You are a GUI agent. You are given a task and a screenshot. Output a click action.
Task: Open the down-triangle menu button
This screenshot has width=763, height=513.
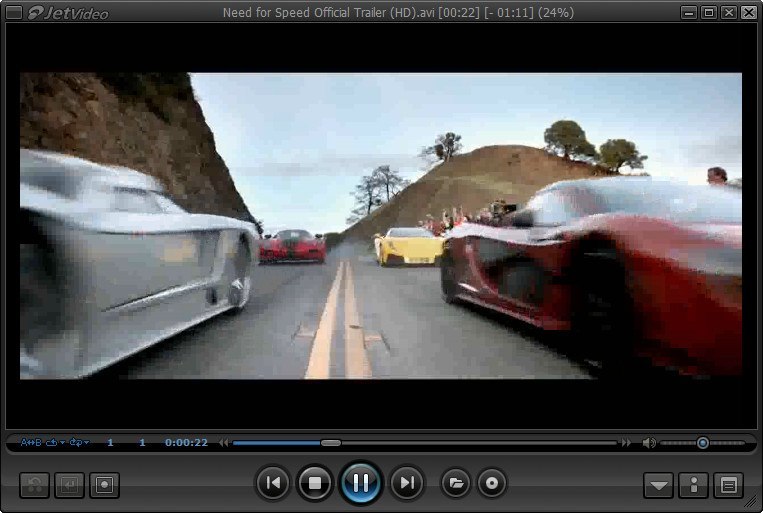(659, 485)
